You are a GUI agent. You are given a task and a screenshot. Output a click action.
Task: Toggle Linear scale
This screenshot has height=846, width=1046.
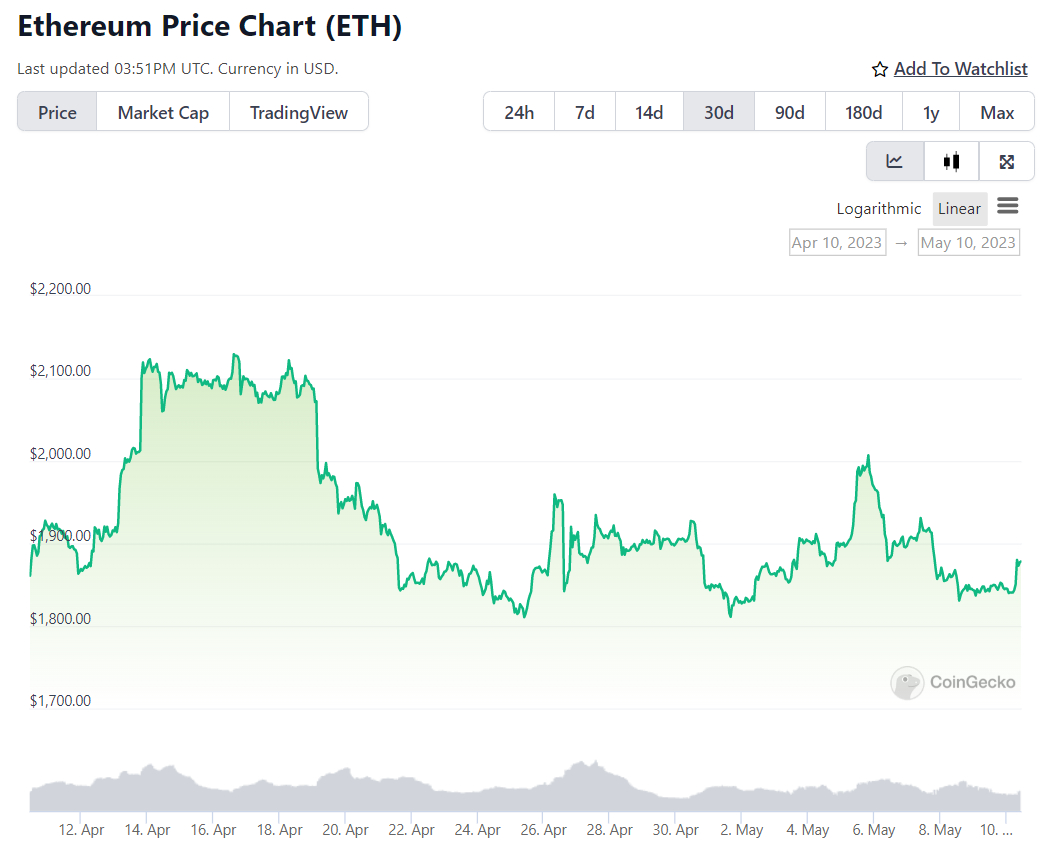[959, 208]
